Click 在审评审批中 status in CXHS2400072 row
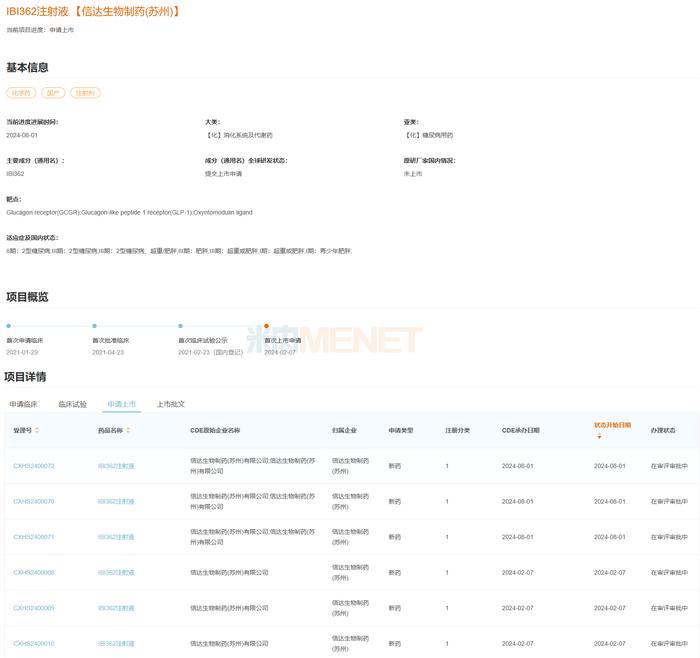Screen dimensions: 700x658 pyautogui.click(x=669, y=466)
